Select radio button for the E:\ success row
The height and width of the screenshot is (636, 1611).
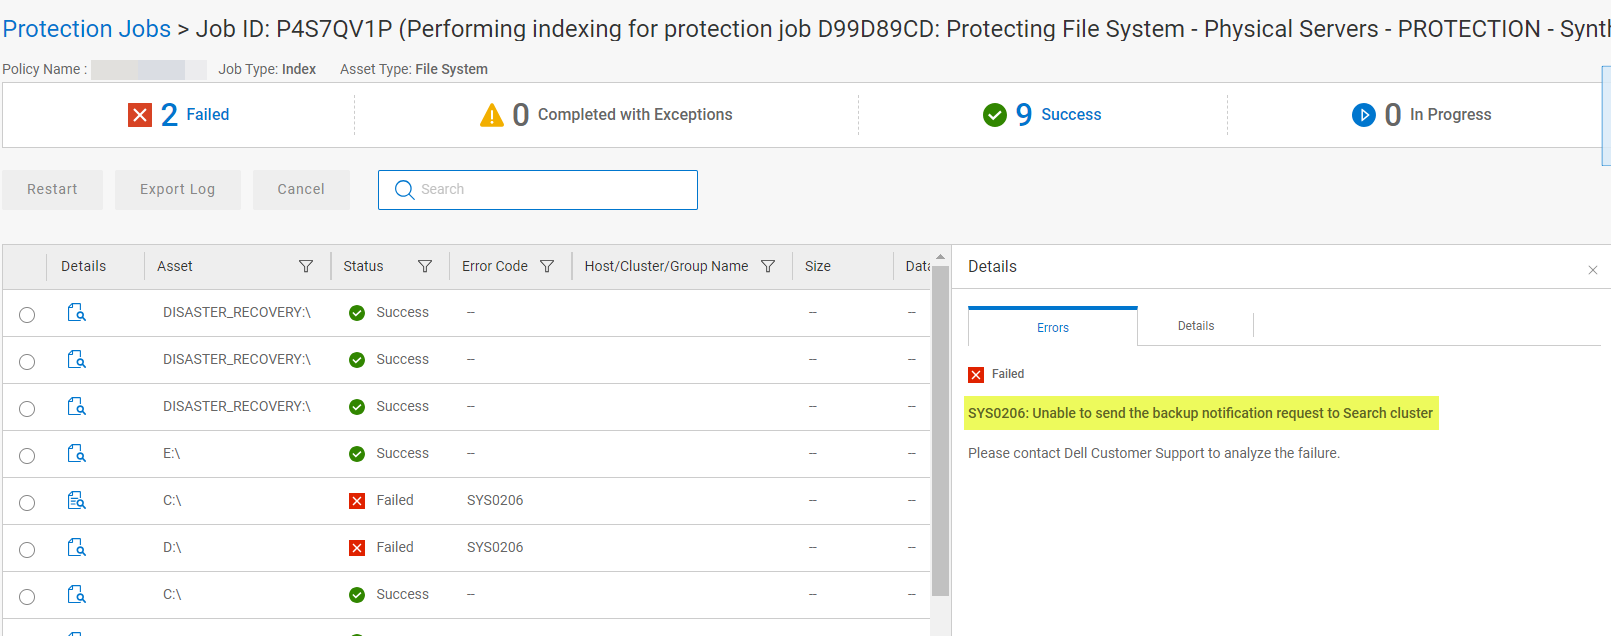coord(27,454)
